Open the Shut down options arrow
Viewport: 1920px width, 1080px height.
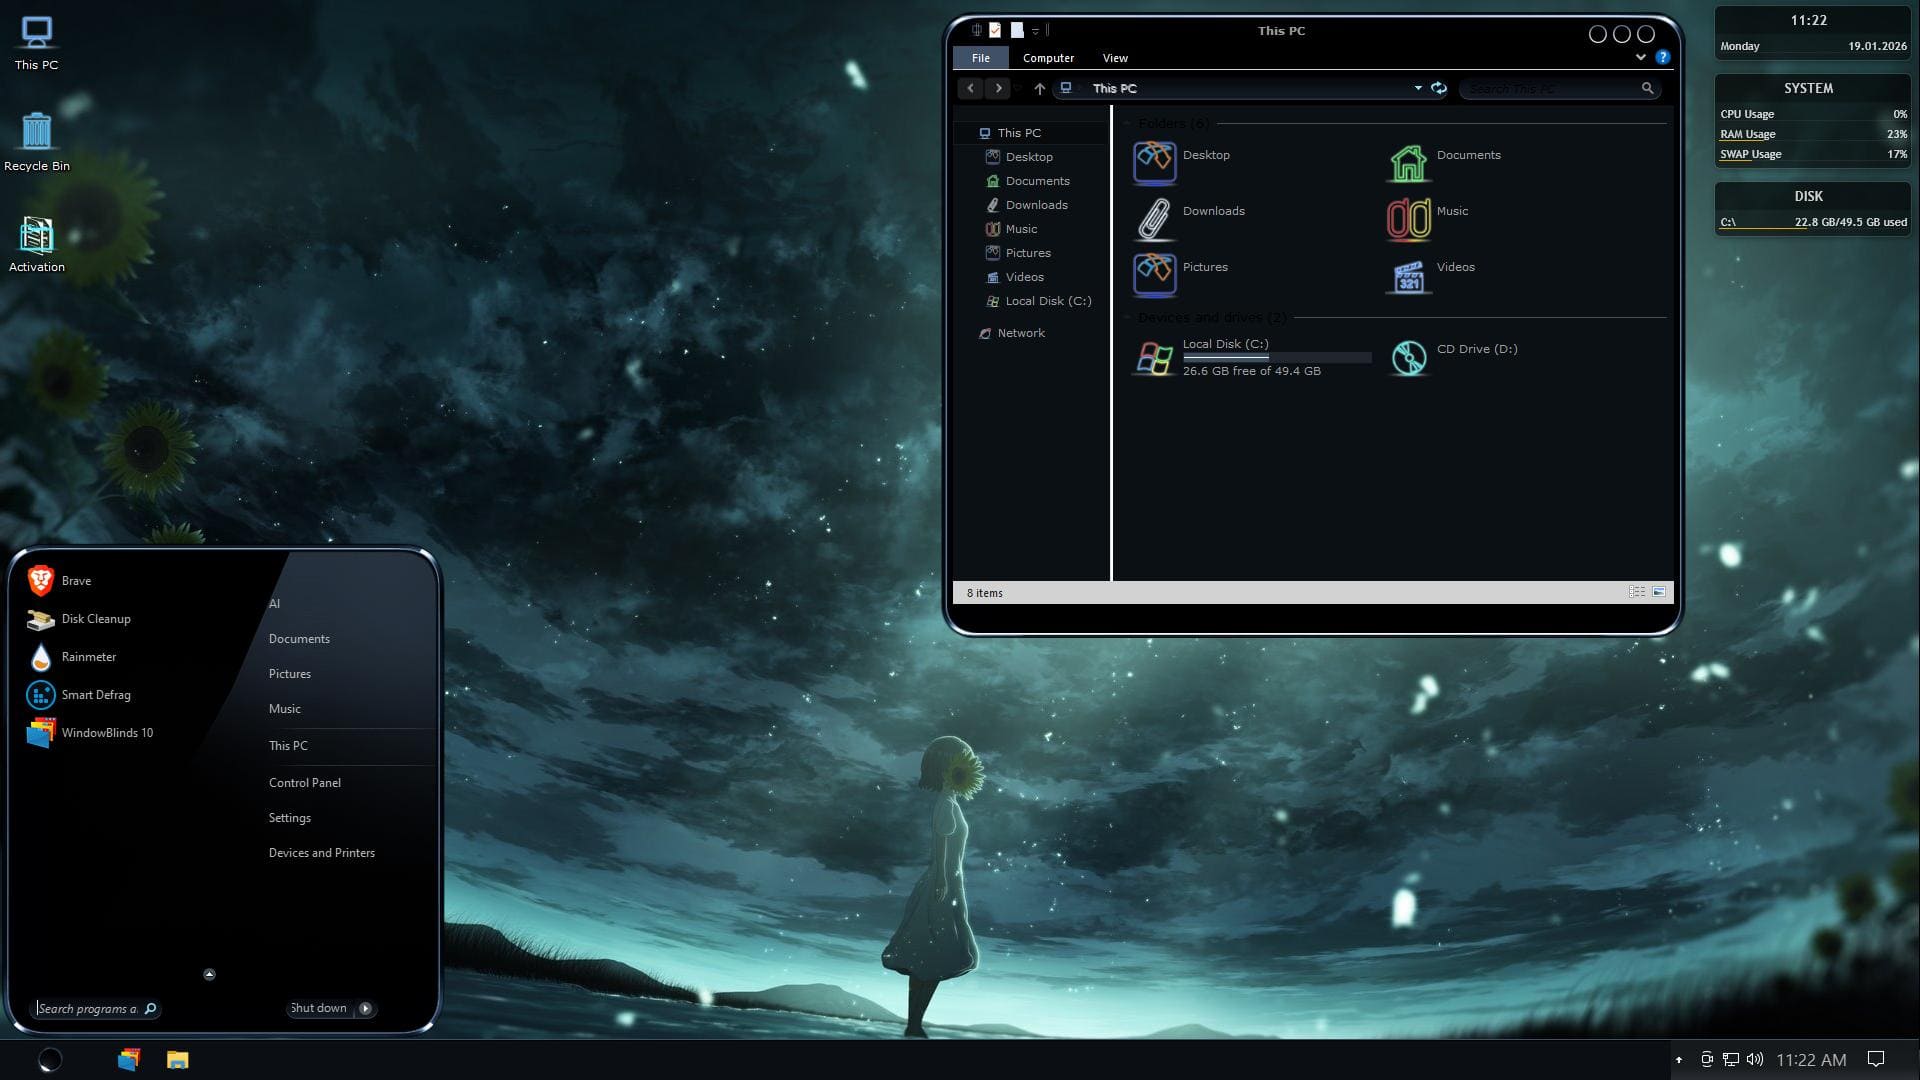coord(366,1008)
